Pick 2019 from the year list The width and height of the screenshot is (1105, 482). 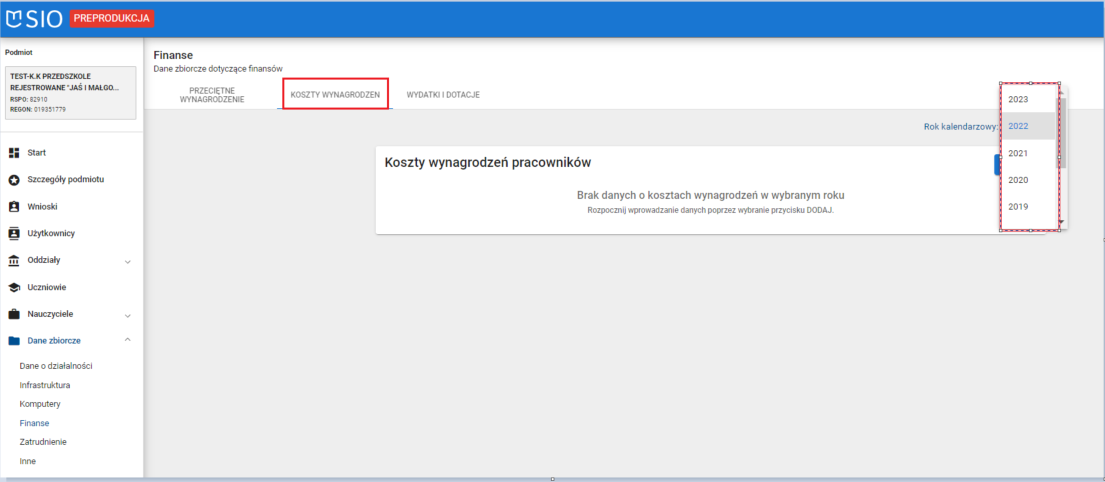coord(1018,207)
